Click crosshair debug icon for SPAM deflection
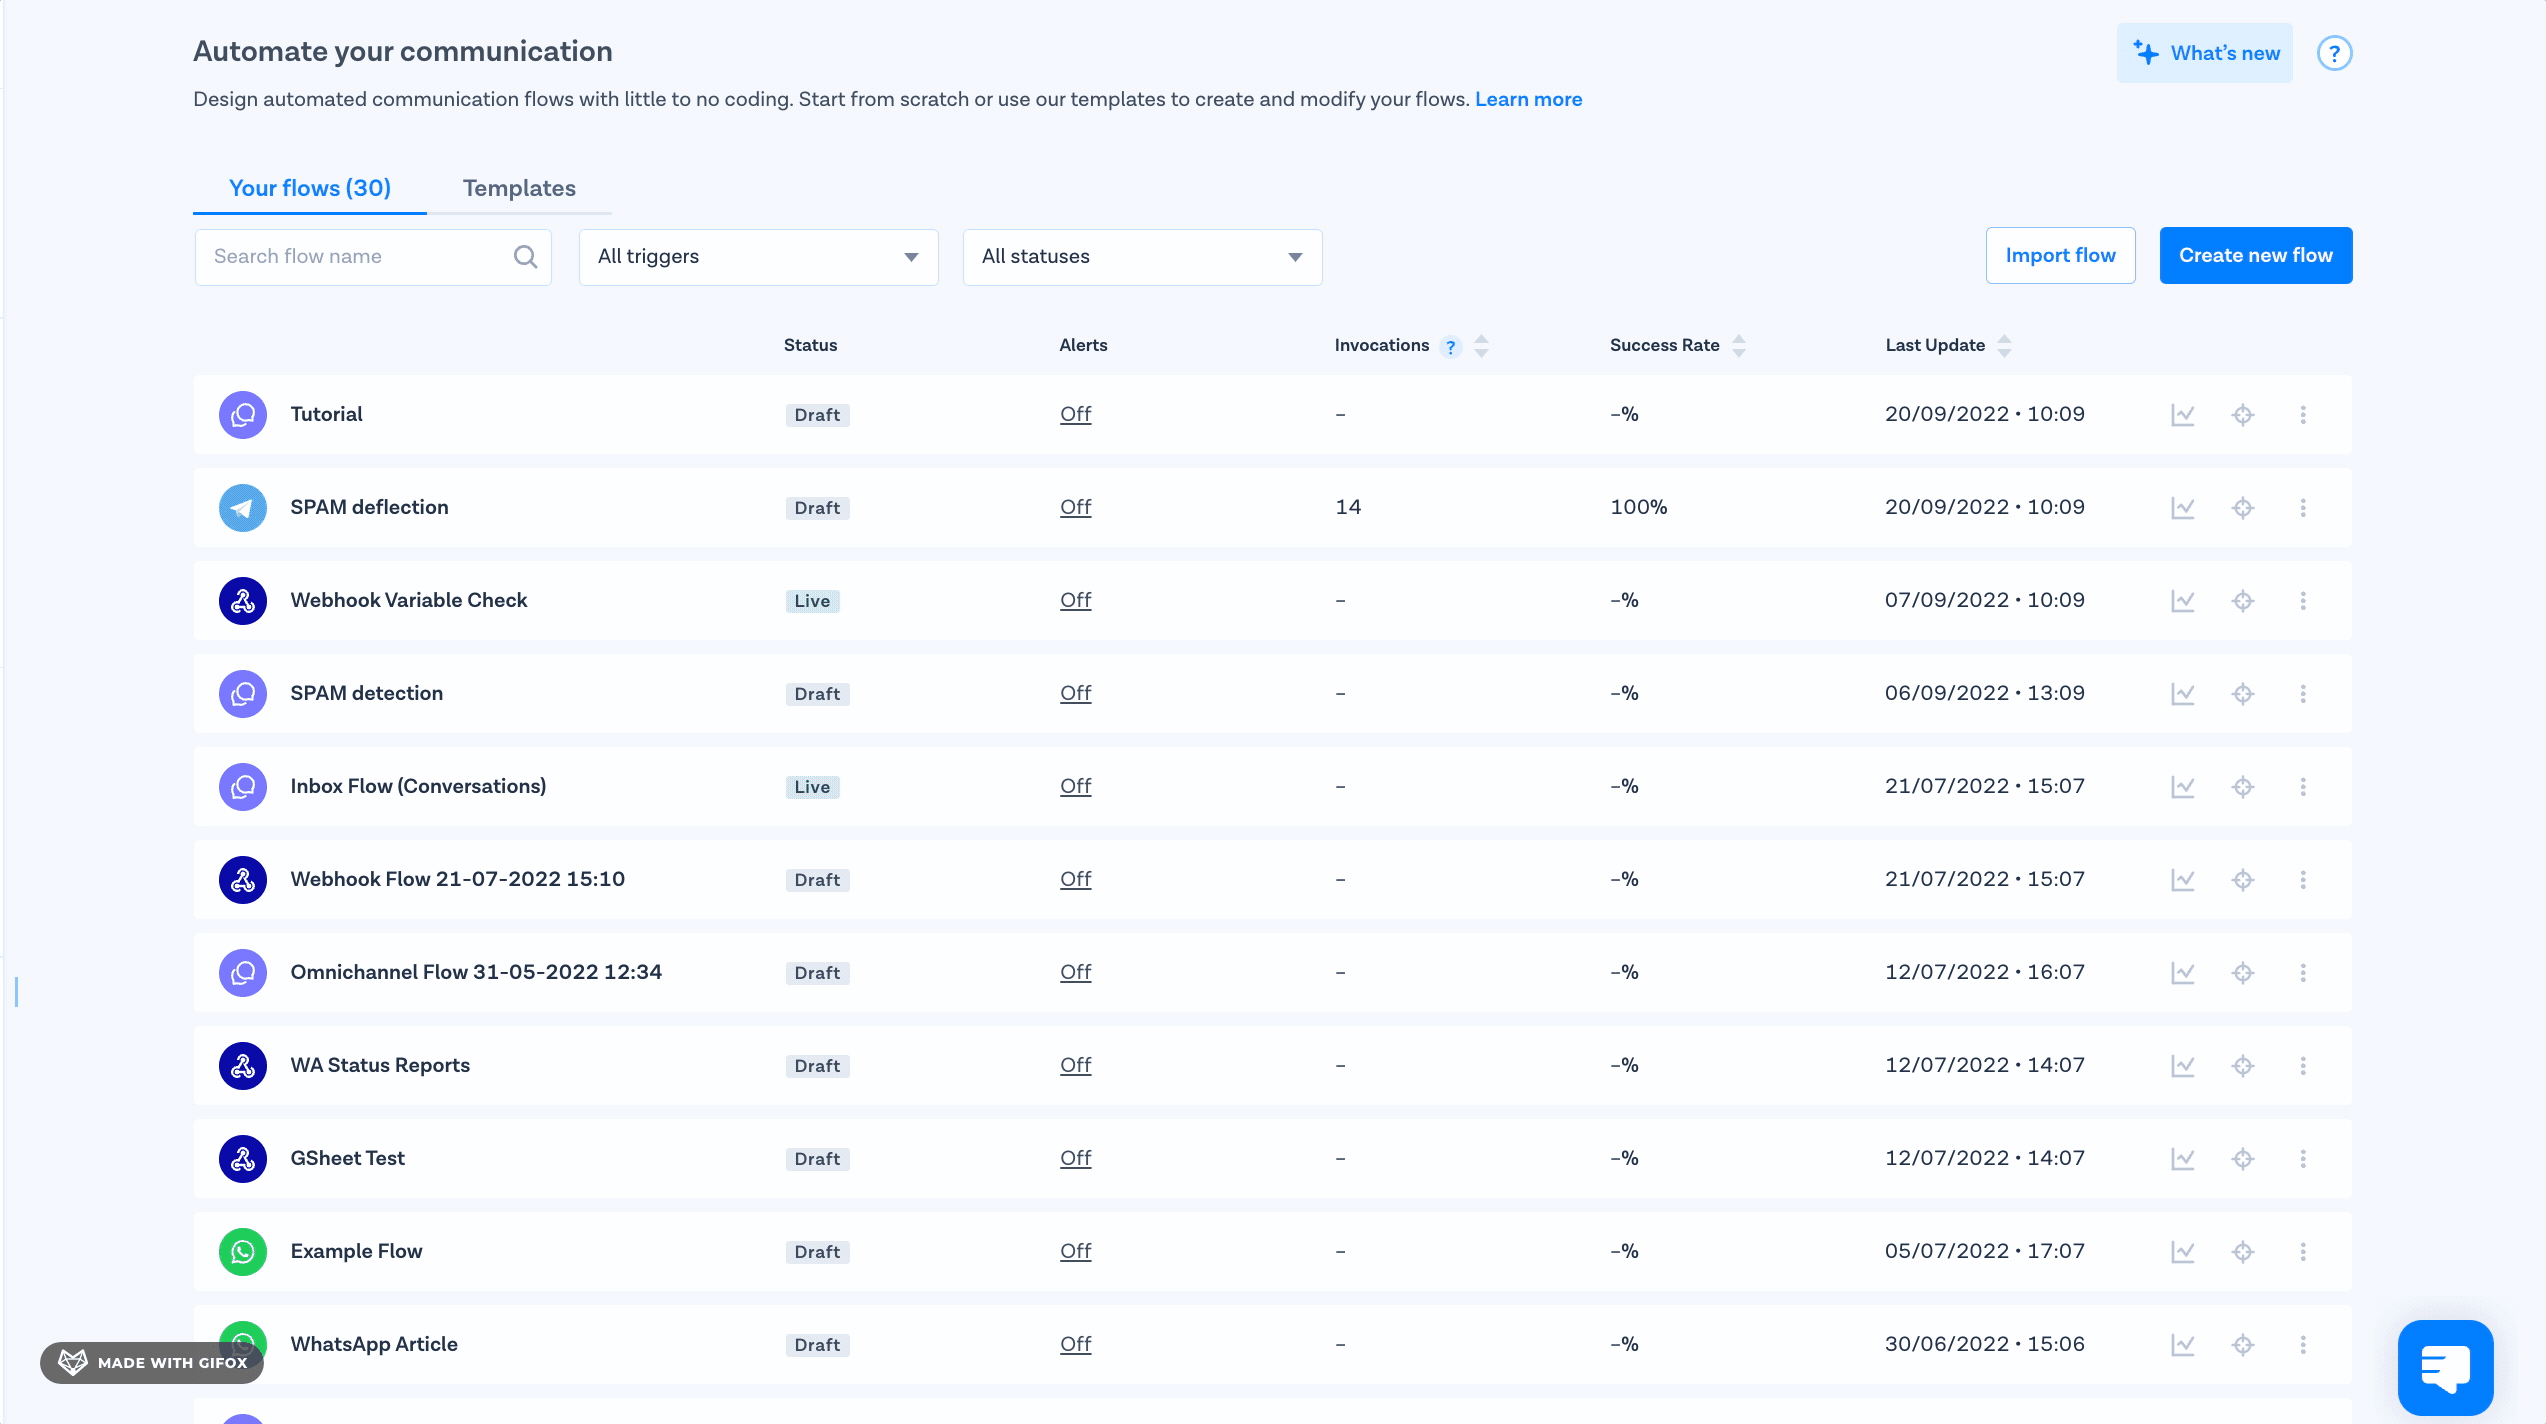This screenshot has height=1424, width=2546. pyautogui.click(x=2243, y=508)
